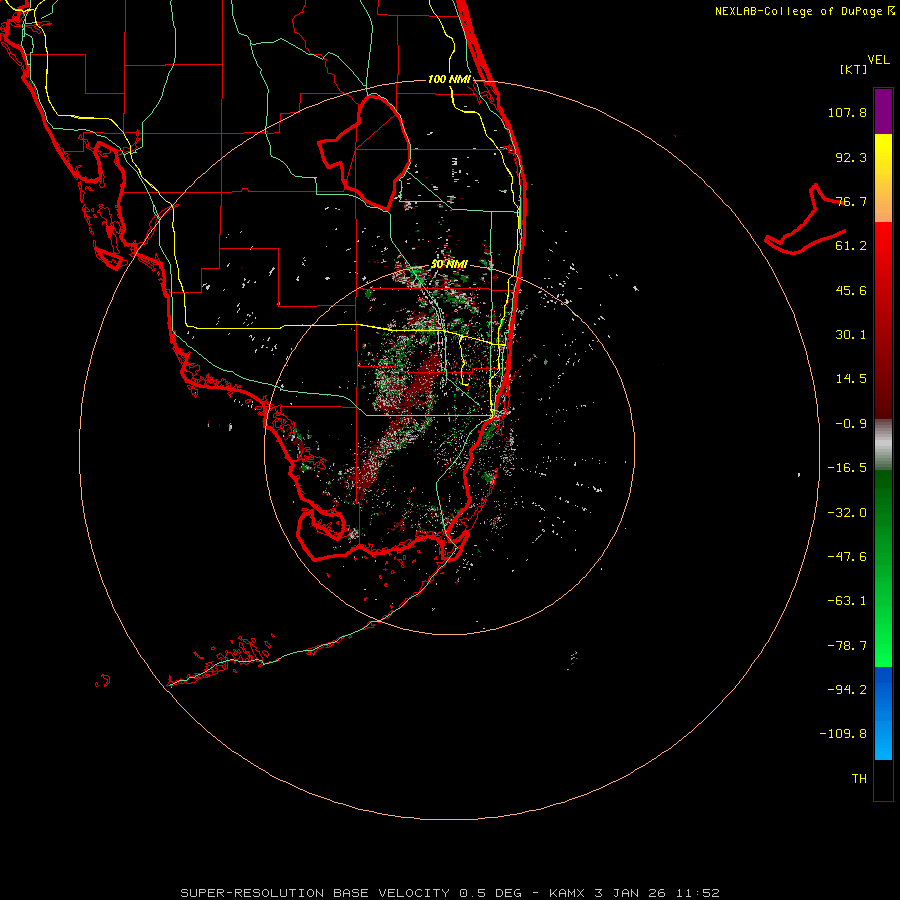
Task: Click the 100 NMI range ring label
Action: point(449,79)
